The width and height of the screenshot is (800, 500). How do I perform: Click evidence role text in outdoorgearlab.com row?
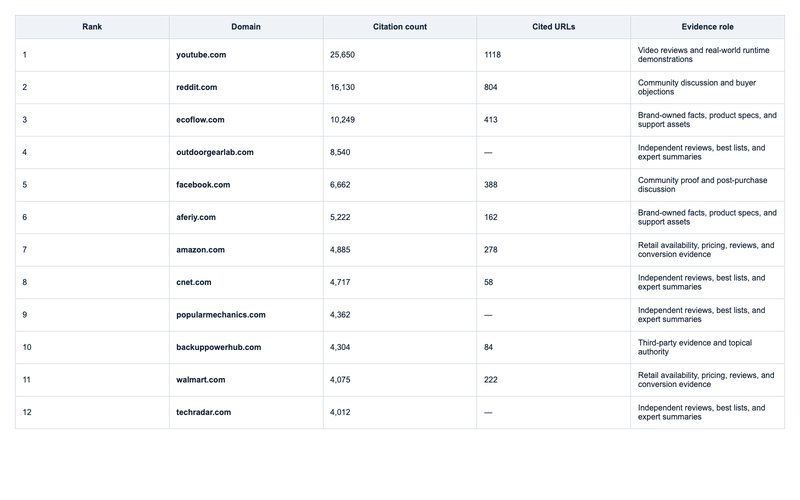tap(702, 153)
